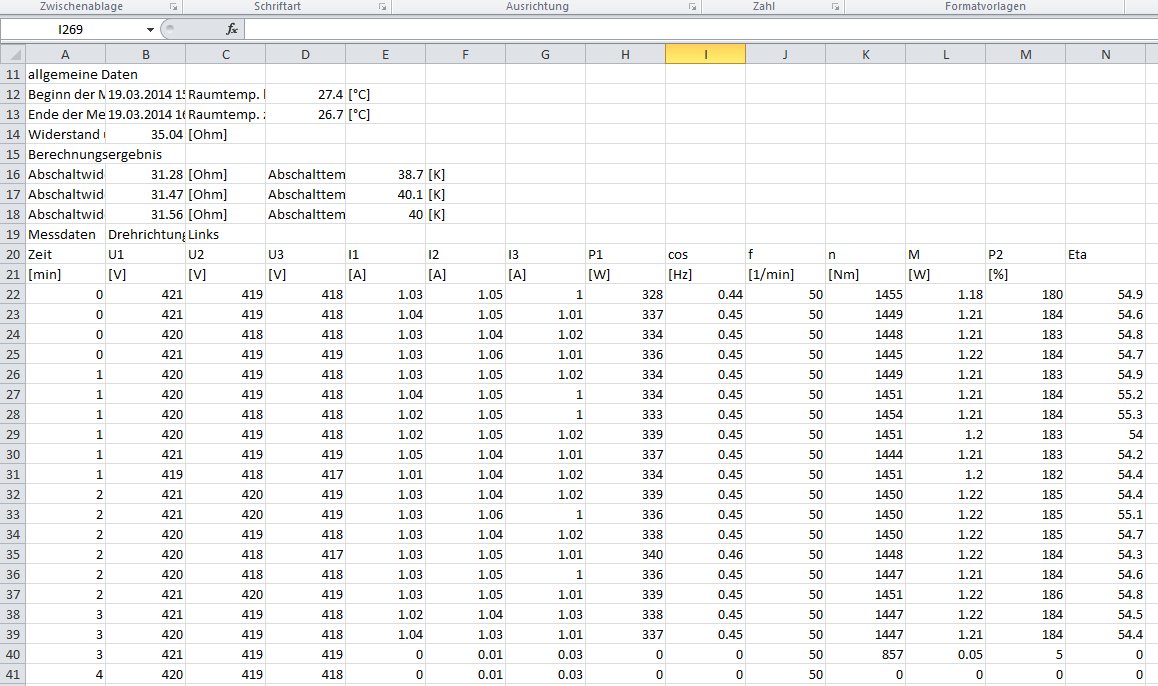
Task: Open the Schriftart dialog launcher
Action: (x=382, y=7)
